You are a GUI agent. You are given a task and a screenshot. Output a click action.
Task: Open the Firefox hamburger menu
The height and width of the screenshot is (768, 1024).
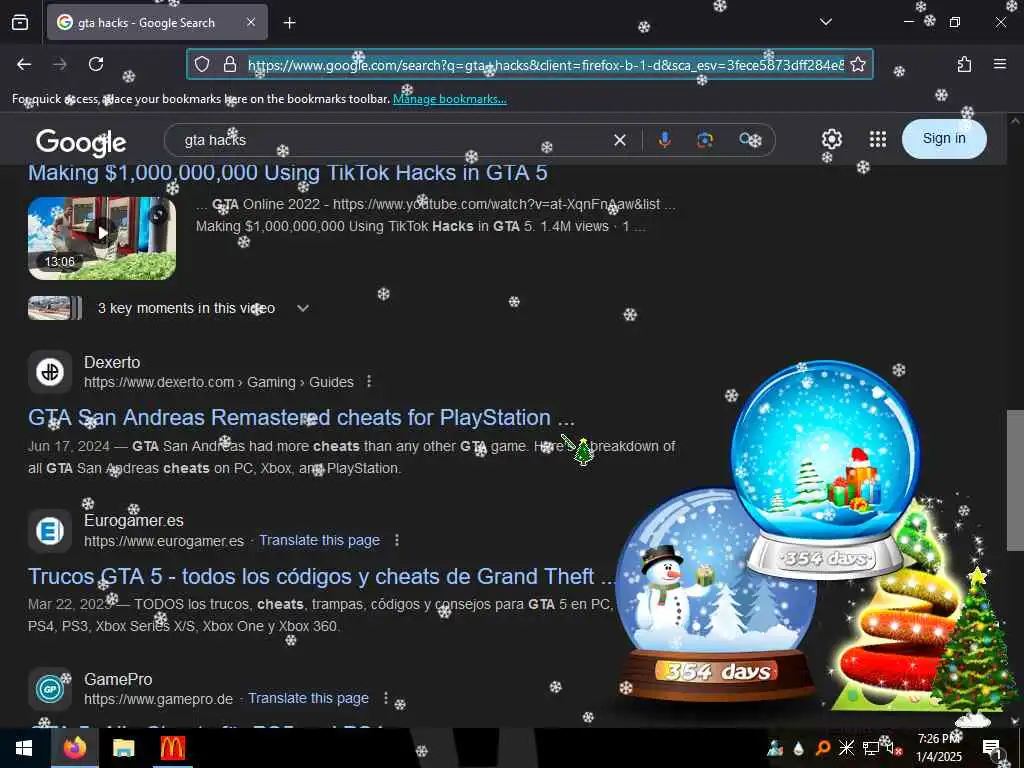pyautogui.click(x=1000, y=64)
